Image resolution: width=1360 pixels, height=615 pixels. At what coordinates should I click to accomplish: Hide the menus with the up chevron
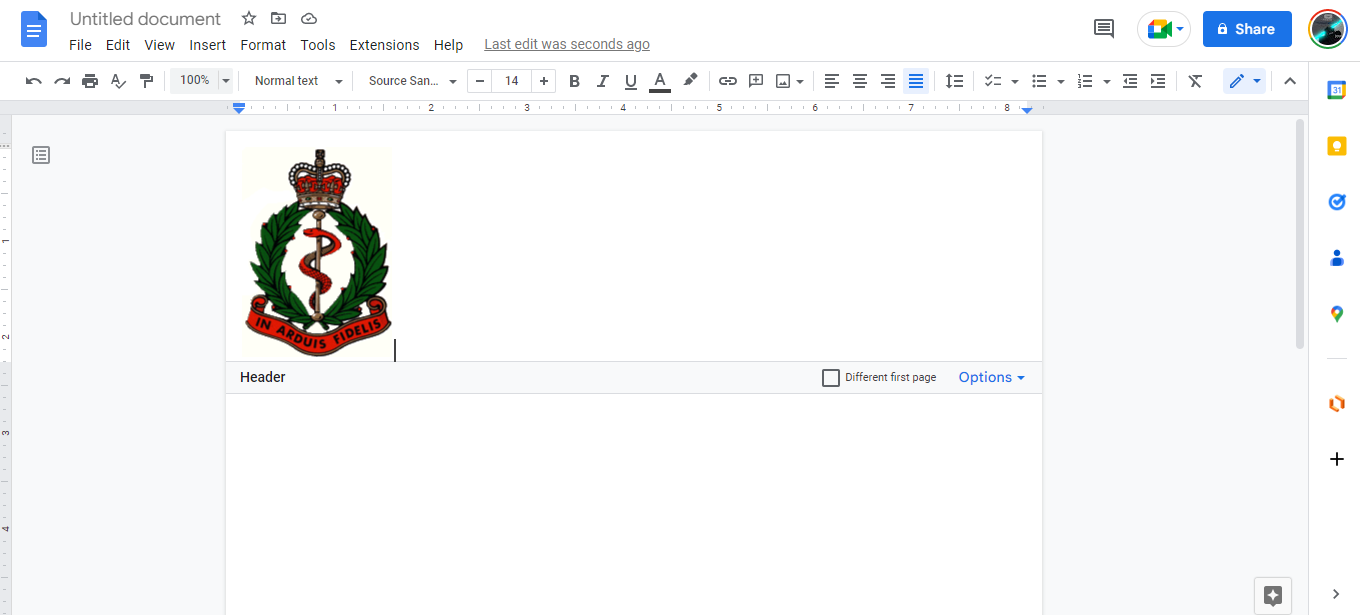1290,81
